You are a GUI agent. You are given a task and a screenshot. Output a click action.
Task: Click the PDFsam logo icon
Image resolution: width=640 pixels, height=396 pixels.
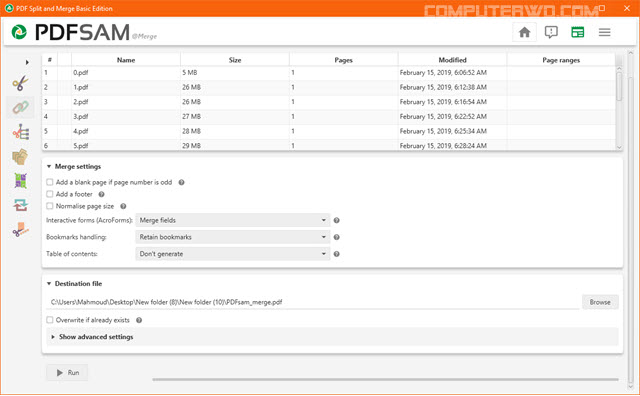coord(19,32)
